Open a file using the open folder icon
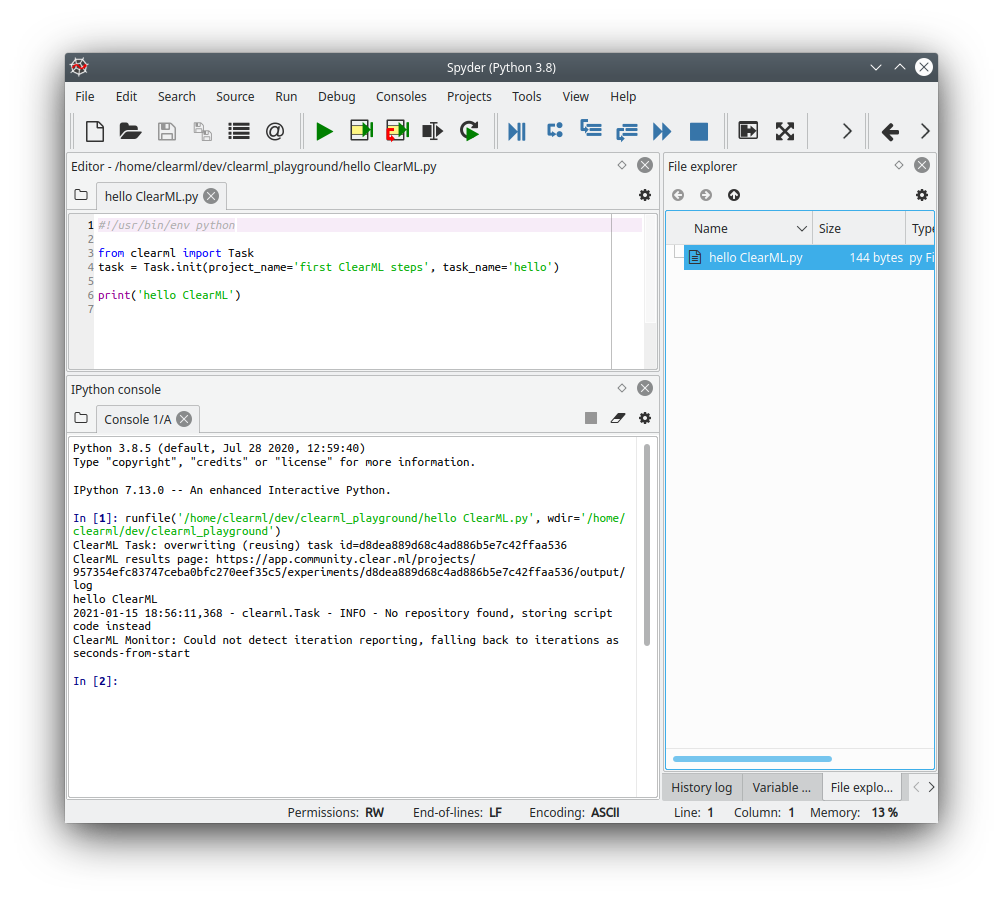Screen dimensions: 1003x900 click(x=130, y=131)
